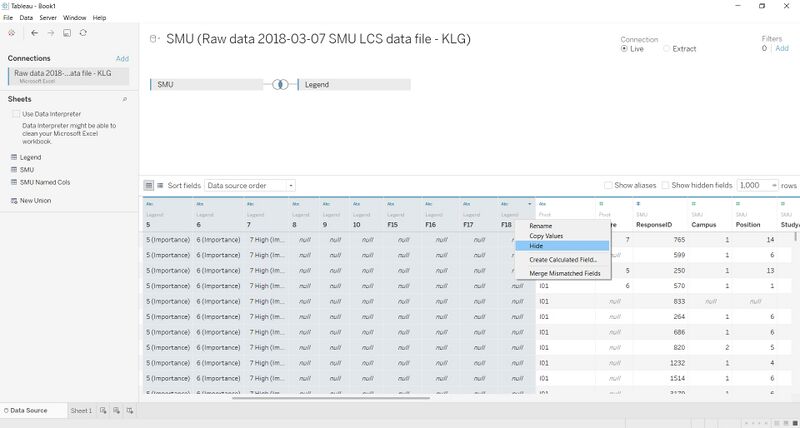Add a new story using tab icon
Image resolution: width=800 pixels, height=428 pixels.
pyautogui.click(x=130, y=410)
